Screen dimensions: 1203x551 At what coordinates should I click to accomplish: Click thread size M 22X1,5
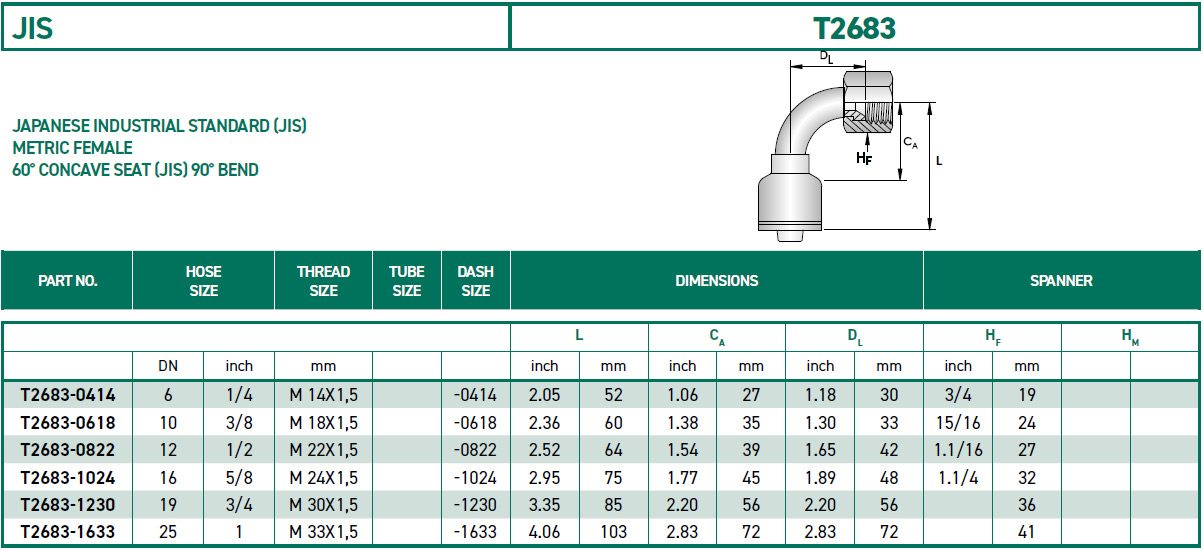click(323, 450)
